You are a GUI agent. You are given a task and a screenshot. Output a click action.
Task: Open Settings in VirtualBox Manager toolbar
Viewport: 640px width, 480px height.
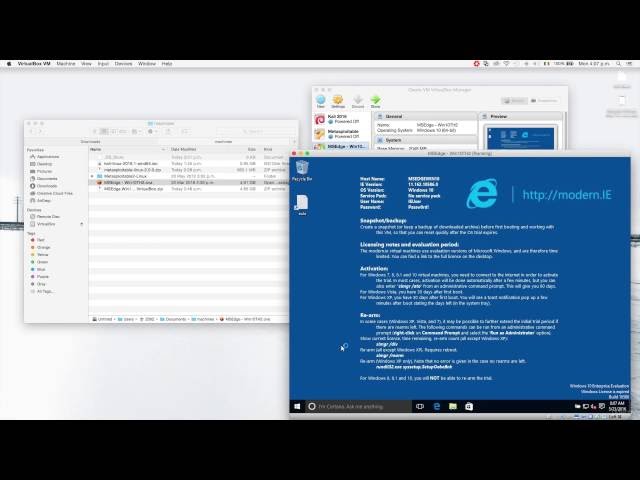pyautogui.click(x=338, y=100)
